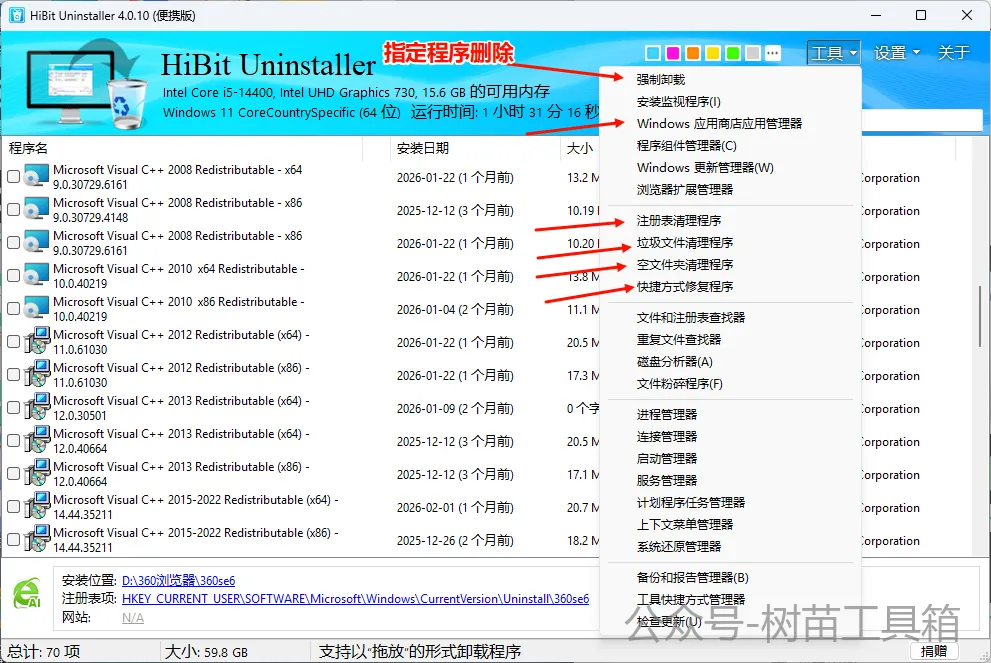Viewport: 991px width, 663px height.
Task: Click icon of Visual C++ 2015-2022 (x86)
Action: (x=36, y=538)
